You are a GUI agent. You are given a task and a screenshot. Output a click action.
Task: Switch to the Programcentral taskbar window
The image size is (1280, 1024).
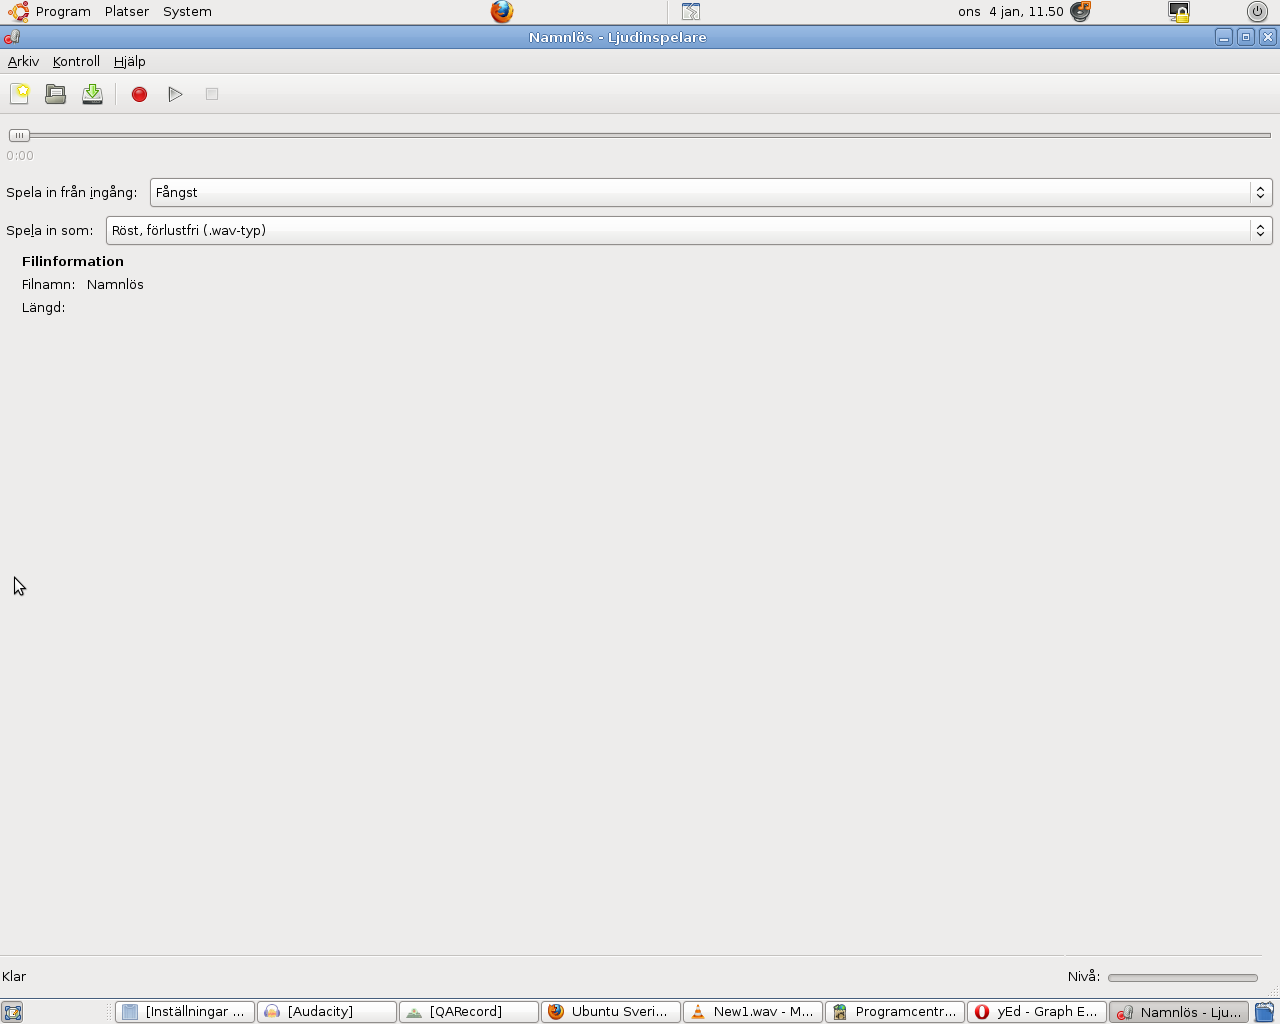click(x=895, y=1012)
